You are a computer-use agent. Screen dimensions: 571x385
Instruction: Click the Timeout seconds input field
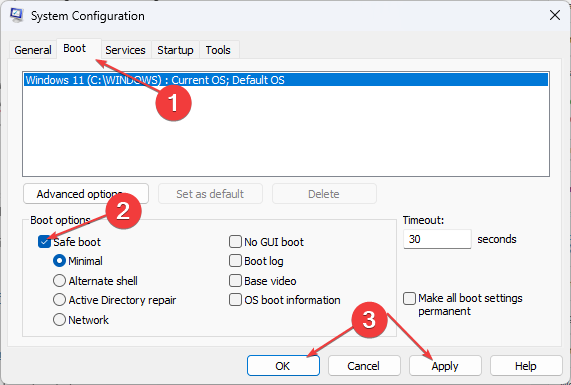pos(437,239)
